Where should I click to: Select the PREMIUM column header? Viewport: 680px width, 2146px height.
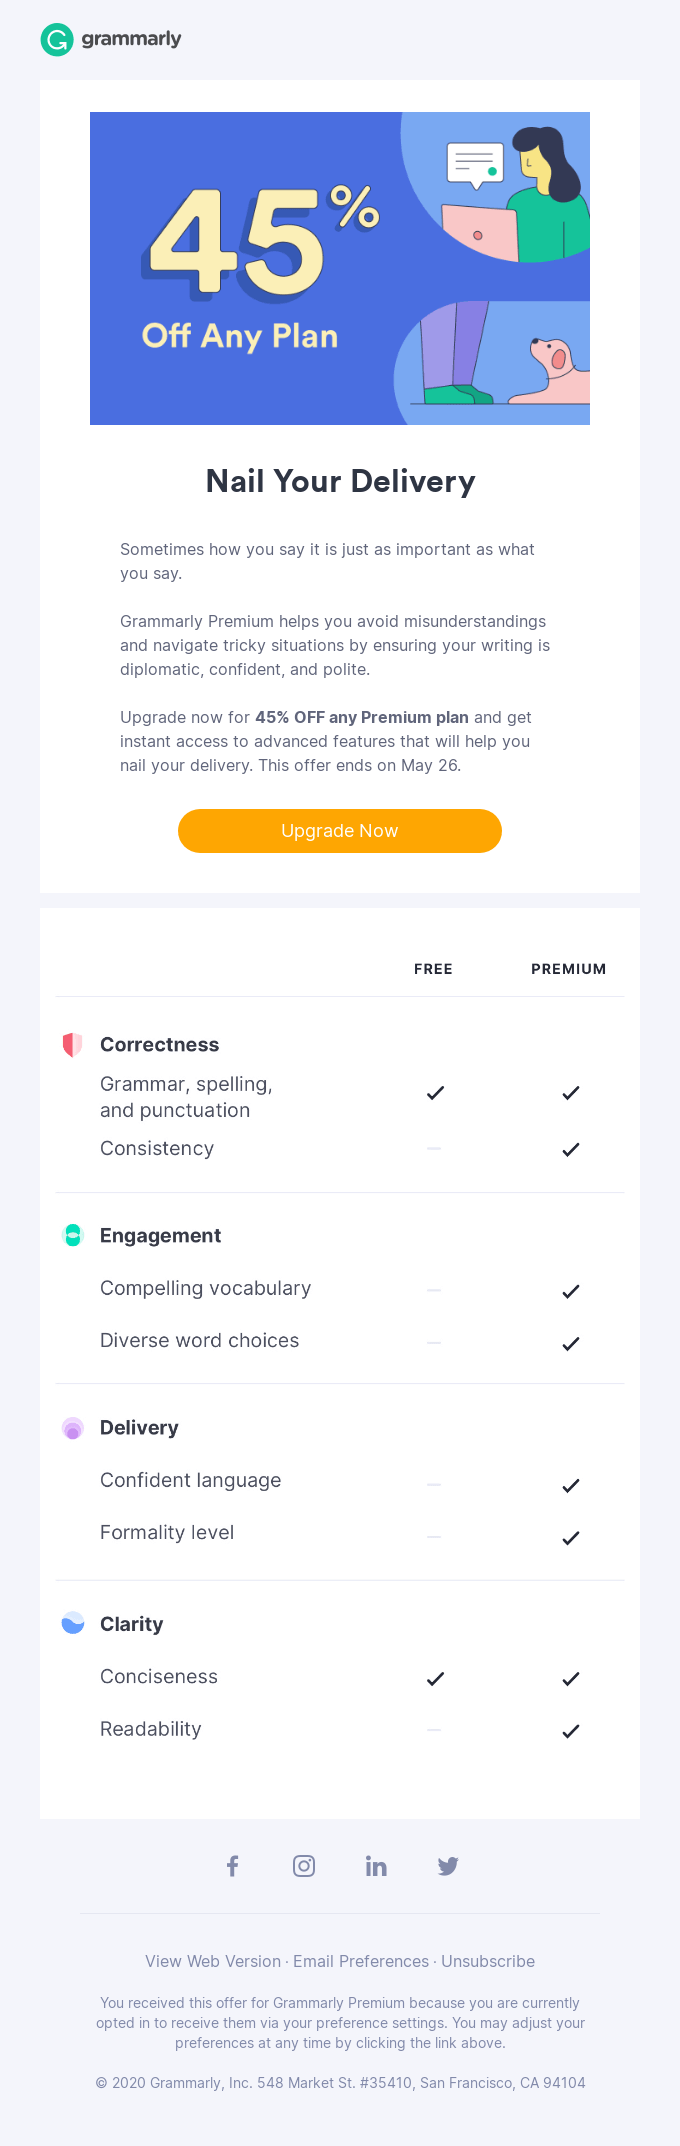pos(568,968)
